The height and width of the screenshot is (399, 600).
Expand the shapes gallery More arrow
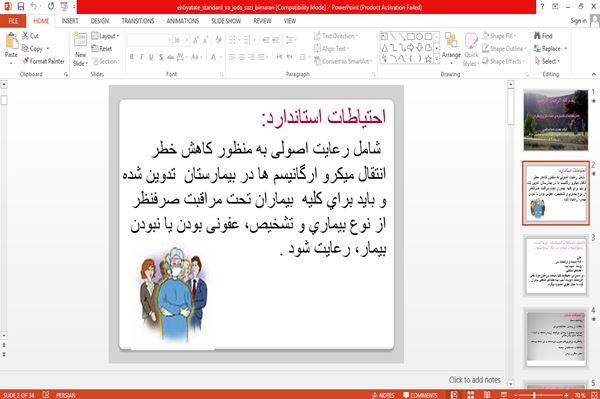[x=437, y=59]
